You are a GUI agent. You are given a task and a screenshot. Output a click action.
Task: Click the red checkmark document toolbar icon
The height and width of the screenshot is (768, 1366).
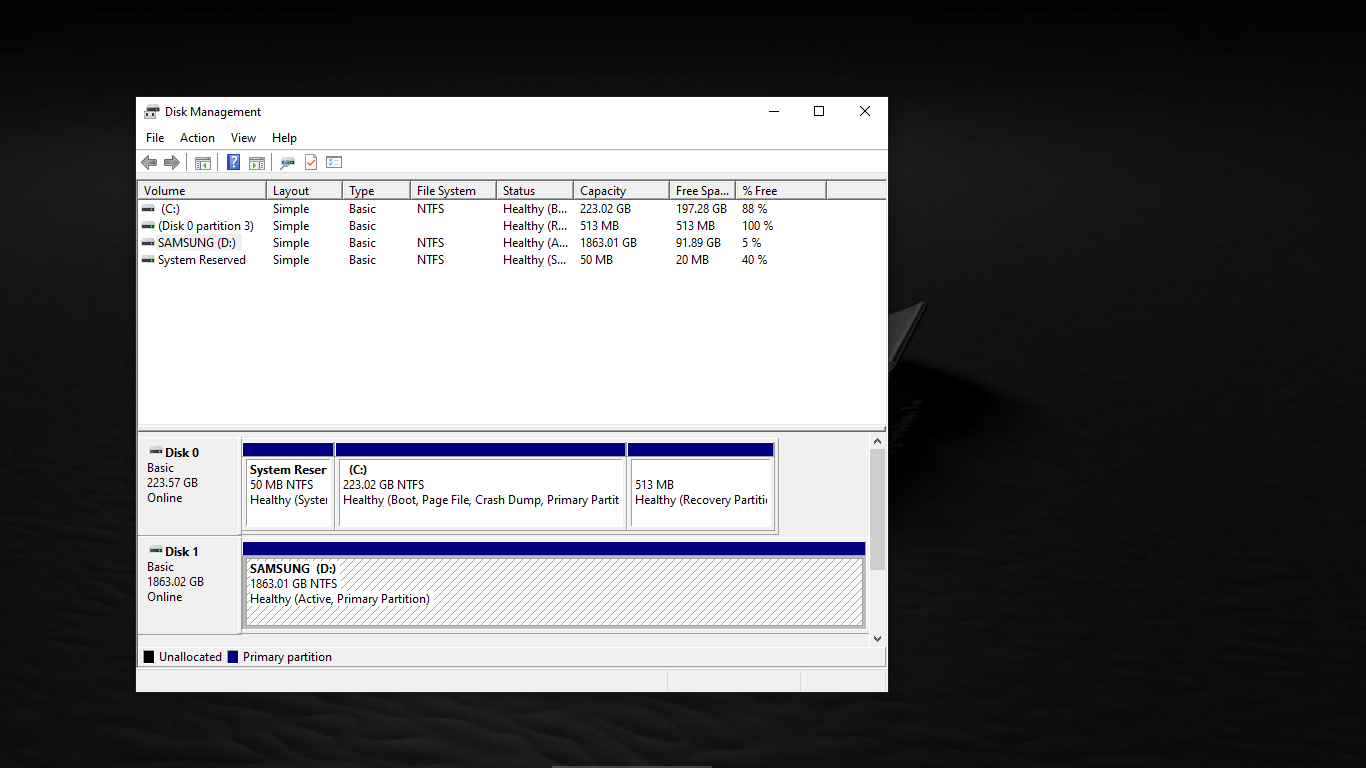coord(311,162)
